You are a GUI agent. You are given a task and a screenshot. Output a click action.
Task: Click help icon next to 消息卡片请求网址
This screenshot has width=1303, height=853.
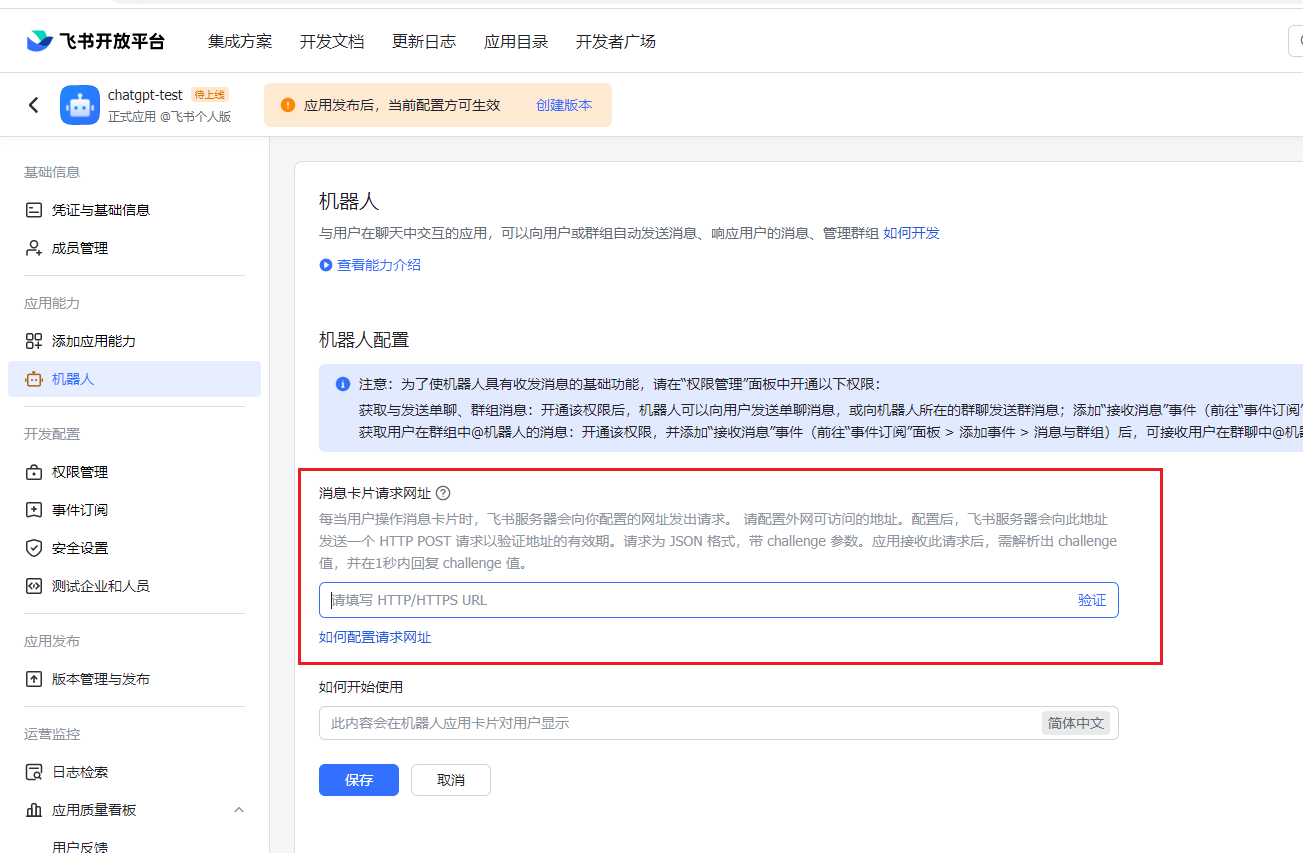[x=443, y=493]
